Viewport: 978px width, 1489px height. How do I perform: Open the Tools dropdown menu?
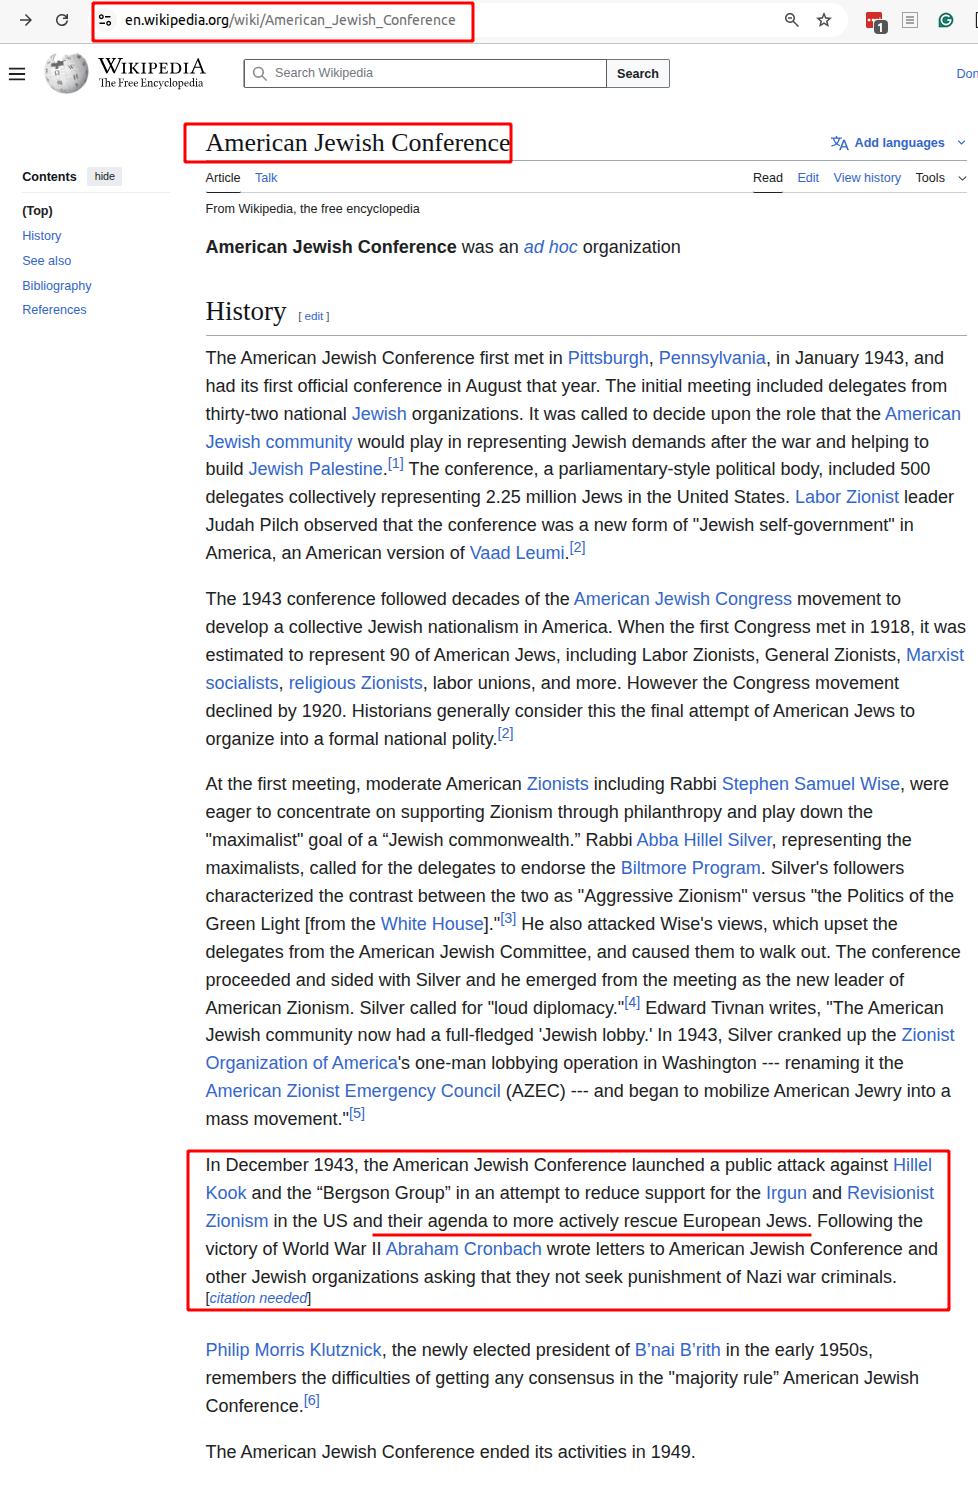point(940,178)
